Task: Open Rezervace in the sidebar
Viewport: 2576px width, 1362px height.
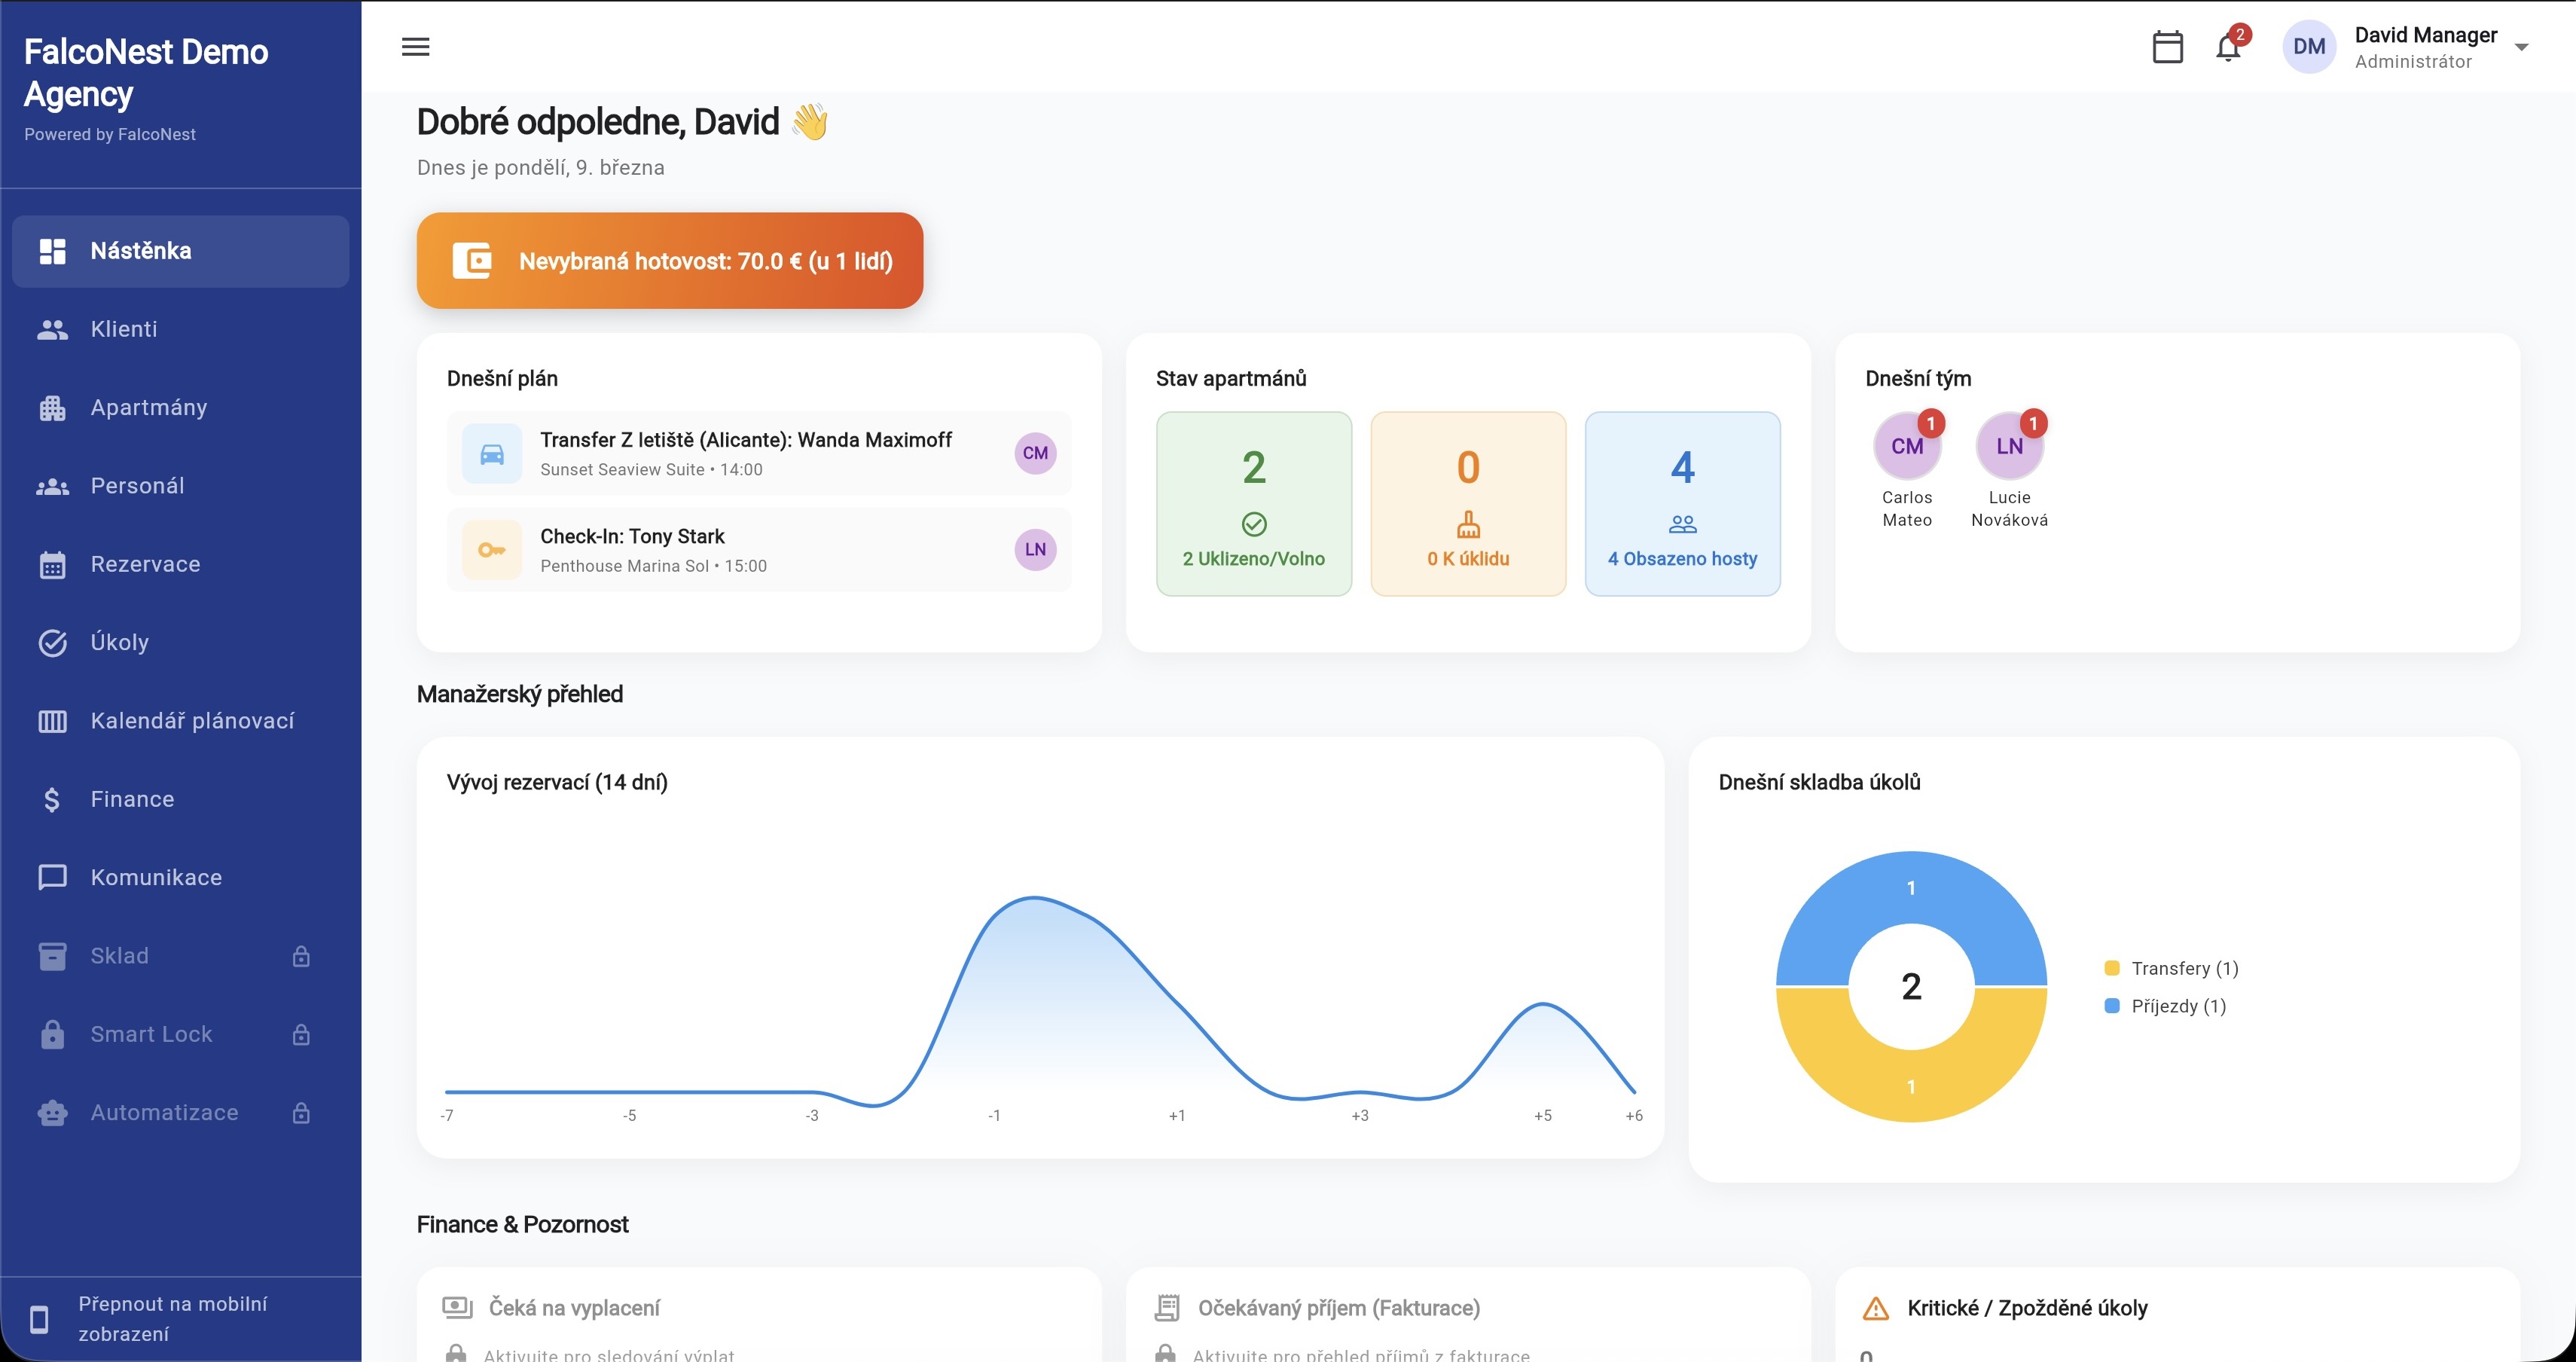Action: point(145,564)
